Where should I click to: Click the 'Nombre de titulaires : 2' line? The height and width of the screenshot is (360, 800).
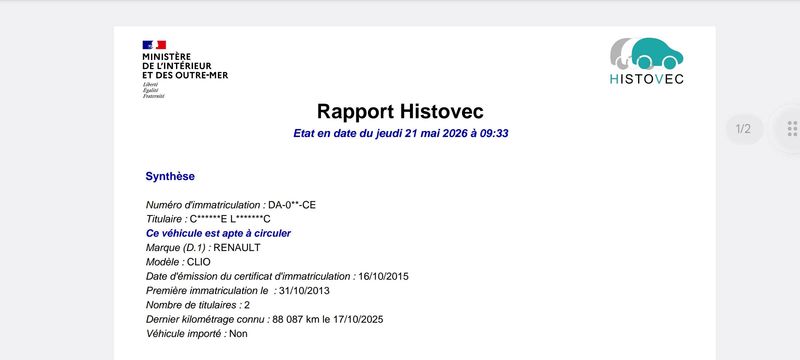click(x=198, y=305)
